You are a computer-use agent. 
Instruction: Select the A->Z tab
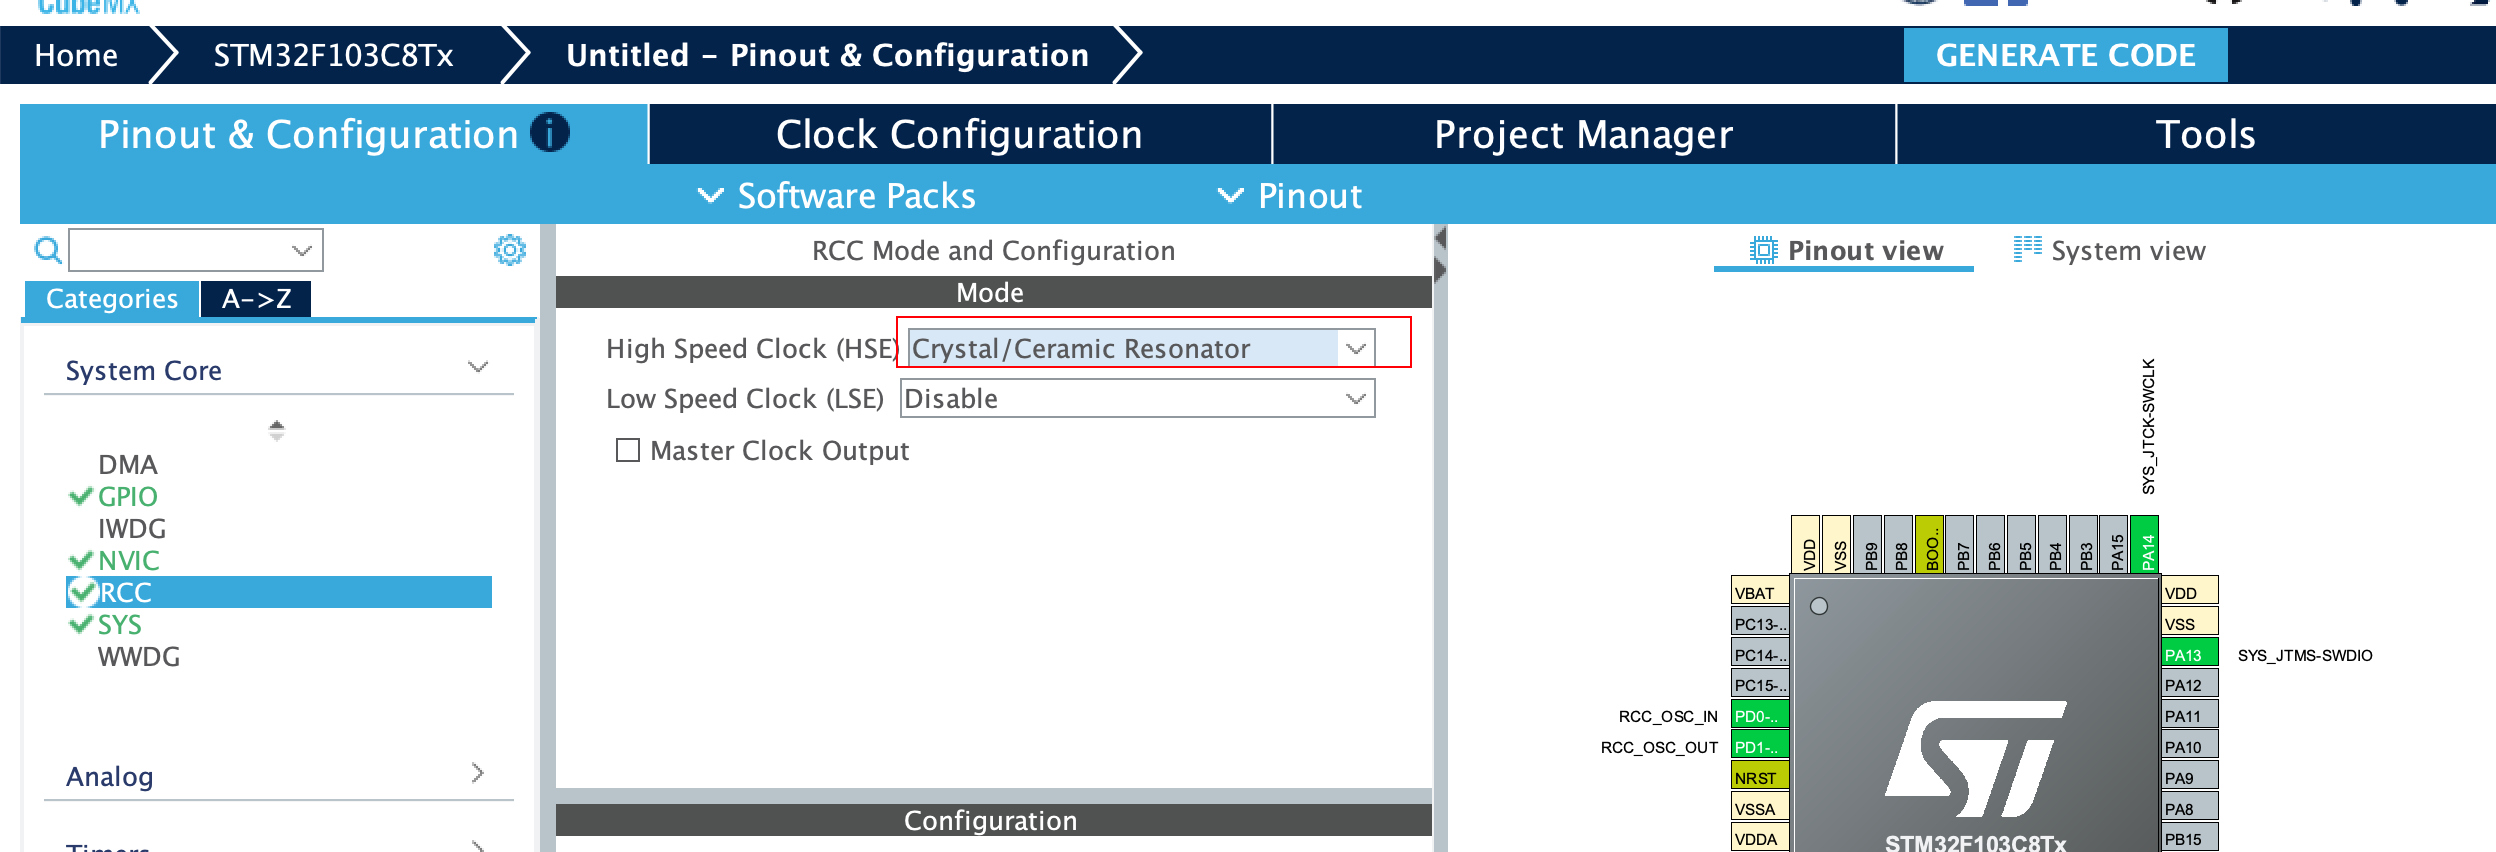256,299
